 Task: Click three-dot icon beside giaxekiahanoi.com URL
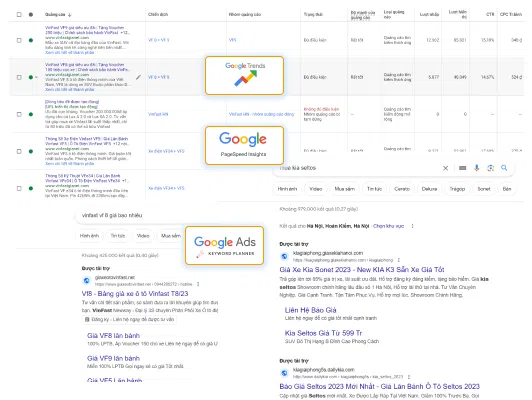[x=398, y=260]
